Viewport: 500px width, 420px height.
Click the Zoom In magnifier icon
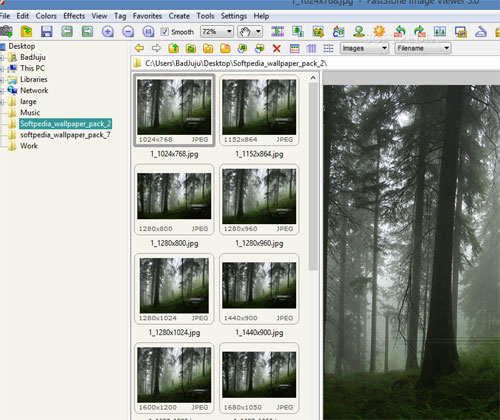click(108, 31)
